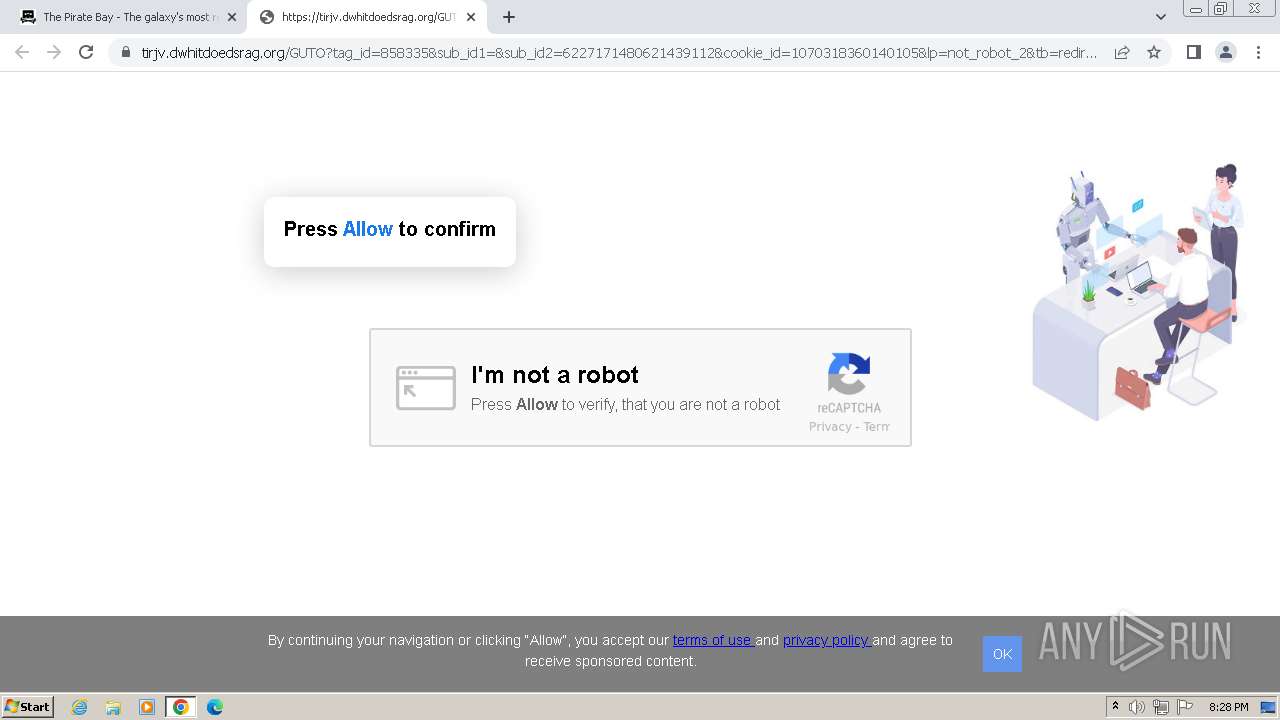Close the Chrome window
This screenshot has width=1280, height=720.
(1255, 9)
